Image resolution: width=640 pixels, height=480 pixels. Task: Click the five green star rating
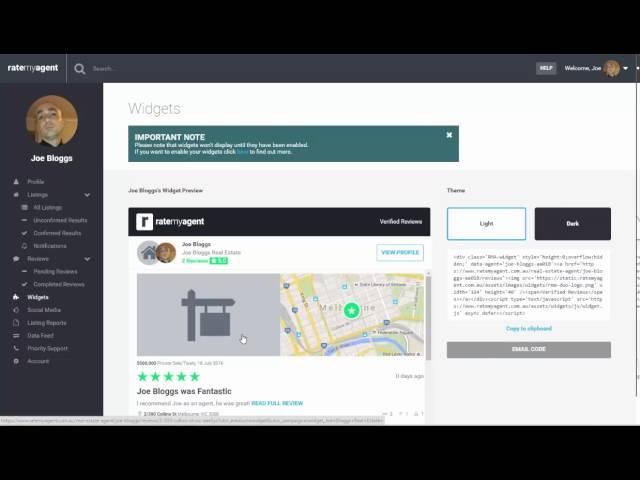pos(169,376)
